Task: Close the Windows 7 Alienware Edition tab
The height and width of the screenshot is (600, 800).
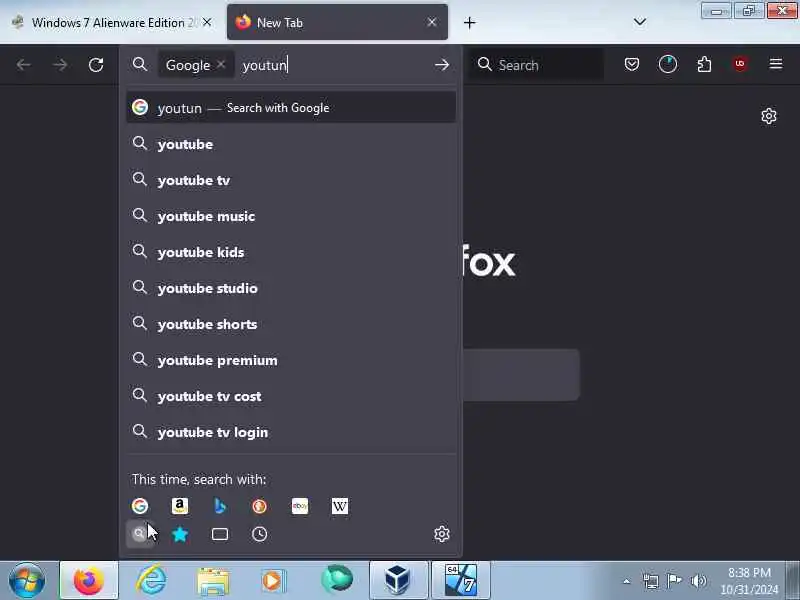Action: point(207,22)
